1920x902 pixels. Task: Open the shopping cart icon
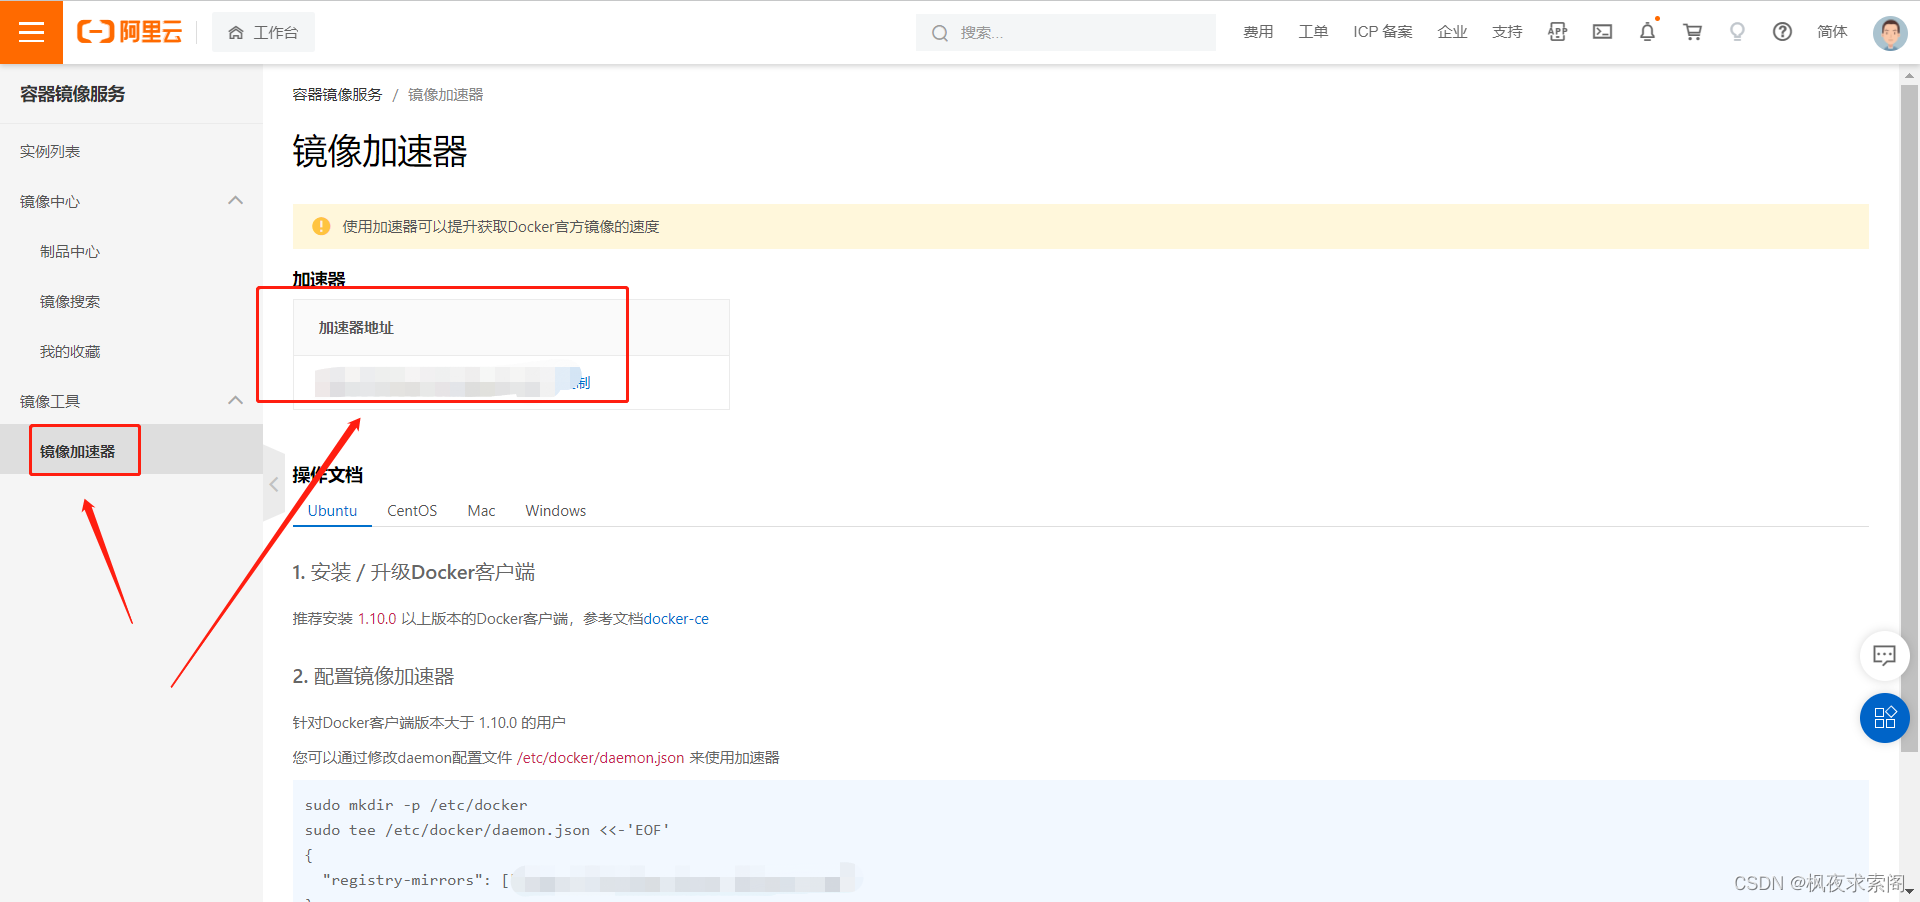pyautogui.click(x=1692, y=32)
